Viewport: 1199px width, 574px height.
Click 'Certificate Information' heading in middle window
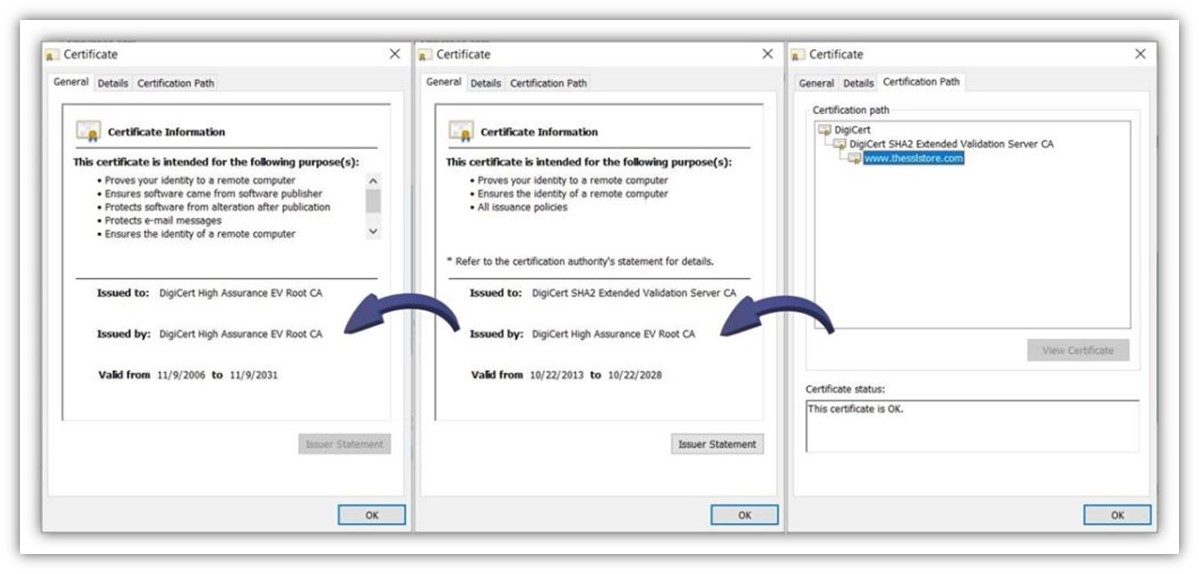pyautogui.click(x=539, y=132)
